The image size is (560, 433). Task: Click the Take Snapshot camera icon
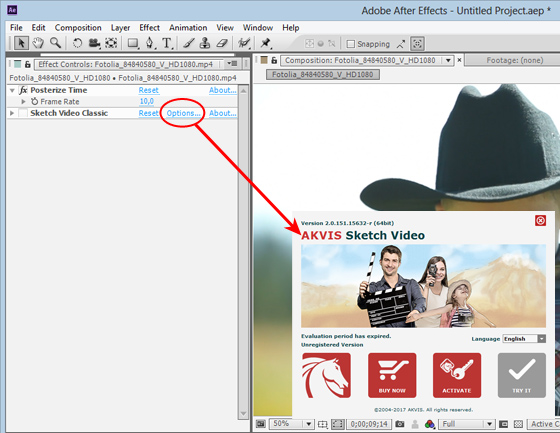click(x=400, y=424)
